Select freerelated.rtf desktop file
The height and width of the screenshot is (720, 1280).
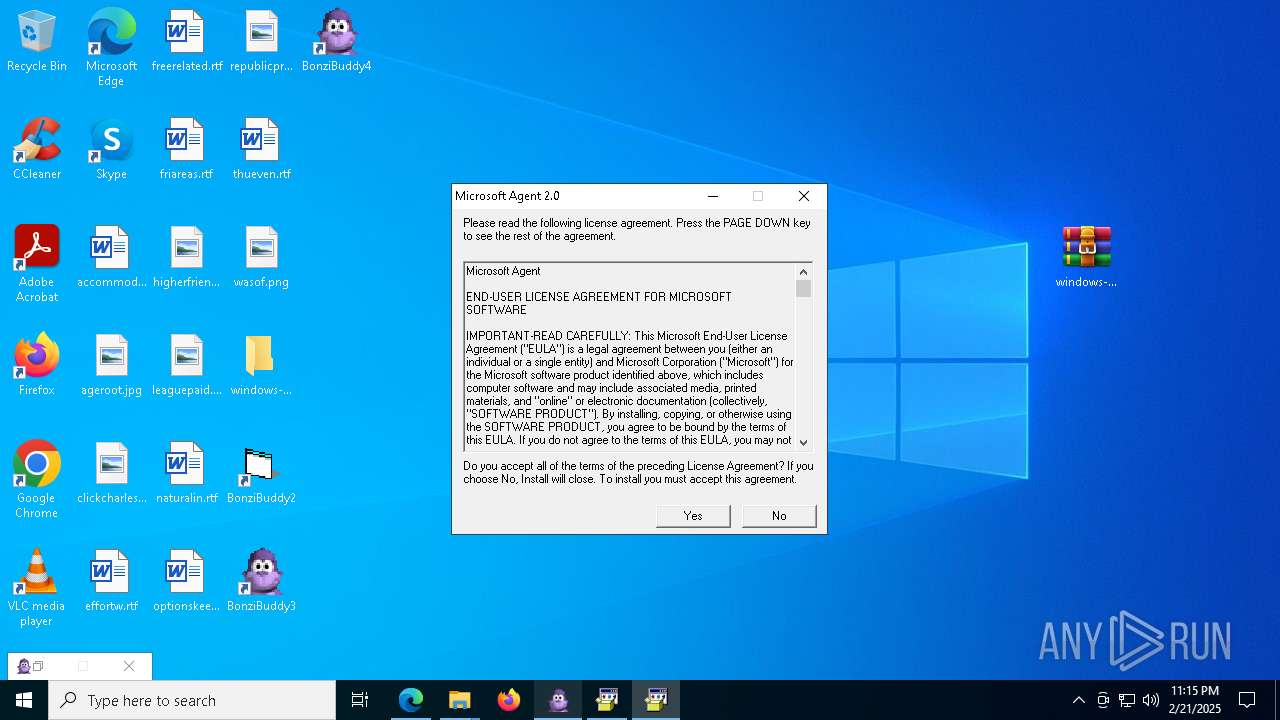pyautogui.click(x=186, y=41)
